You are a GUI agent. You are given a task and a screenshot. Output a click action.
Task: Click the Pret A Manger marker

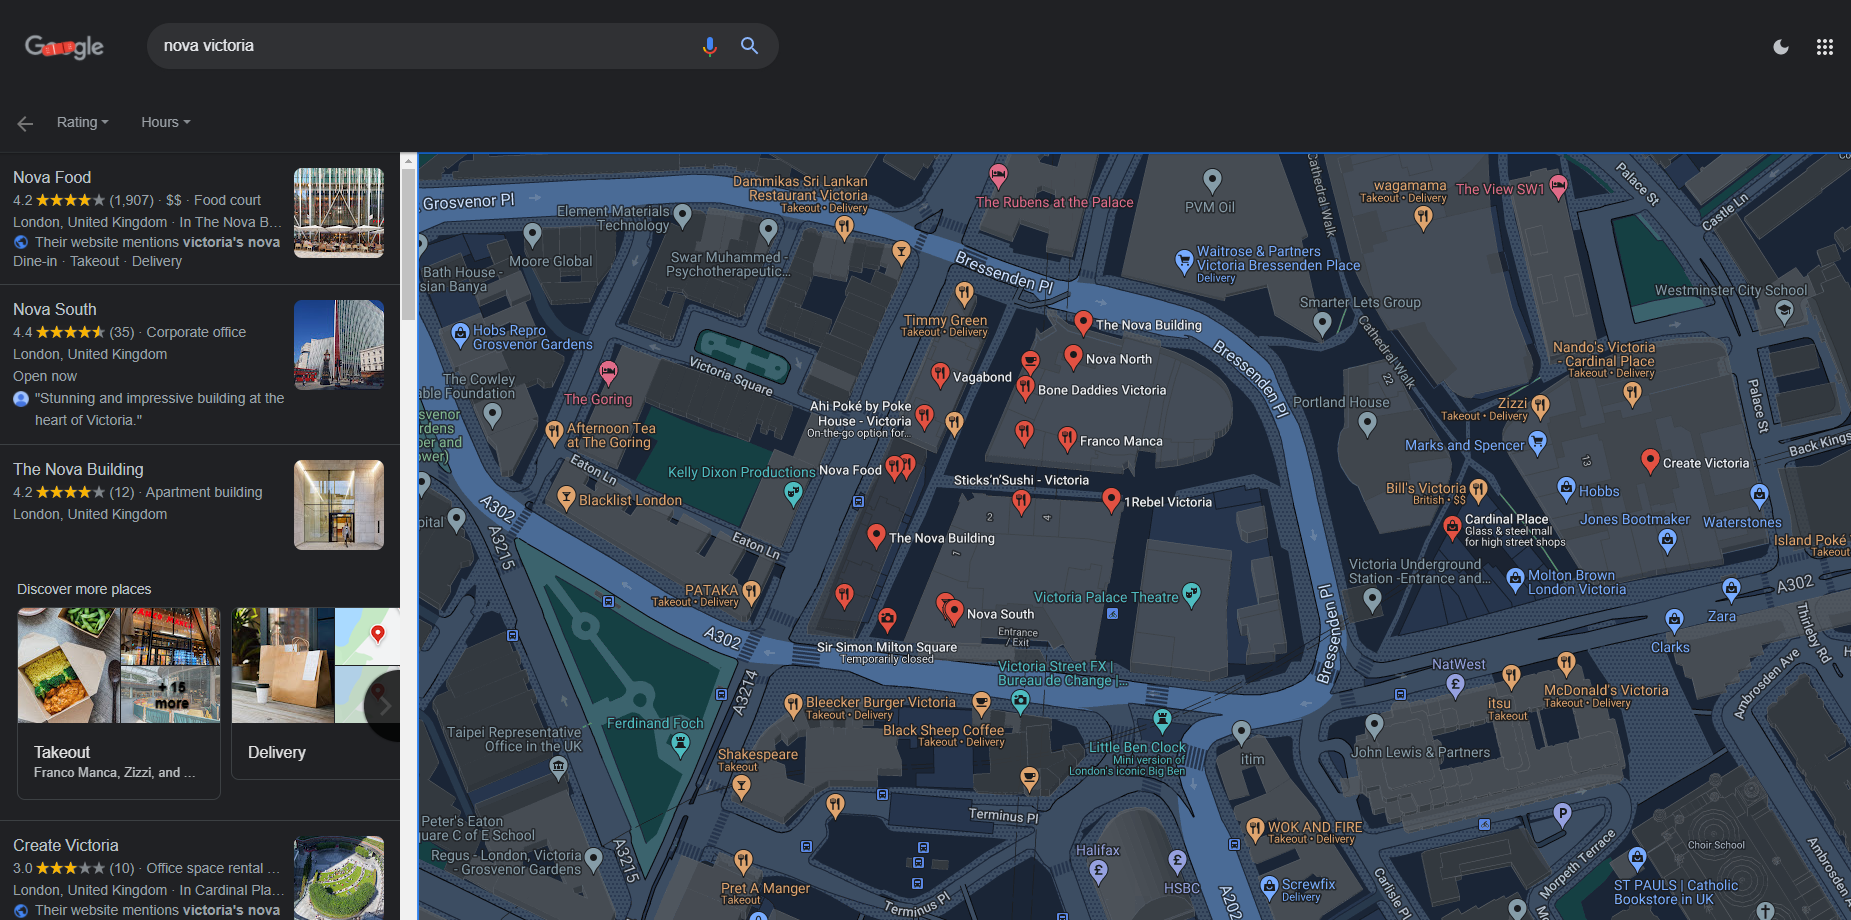point(743,861)
